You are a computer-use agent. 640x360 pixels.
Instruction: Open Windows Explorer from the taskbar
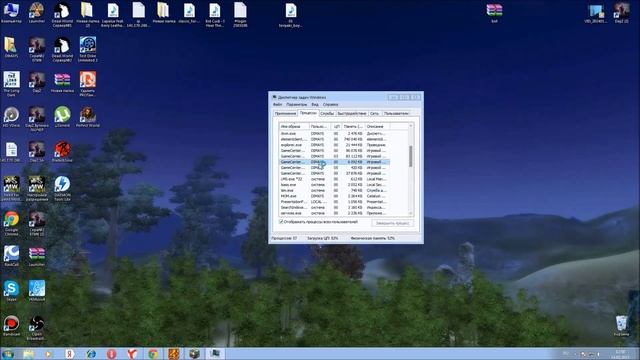29,353
